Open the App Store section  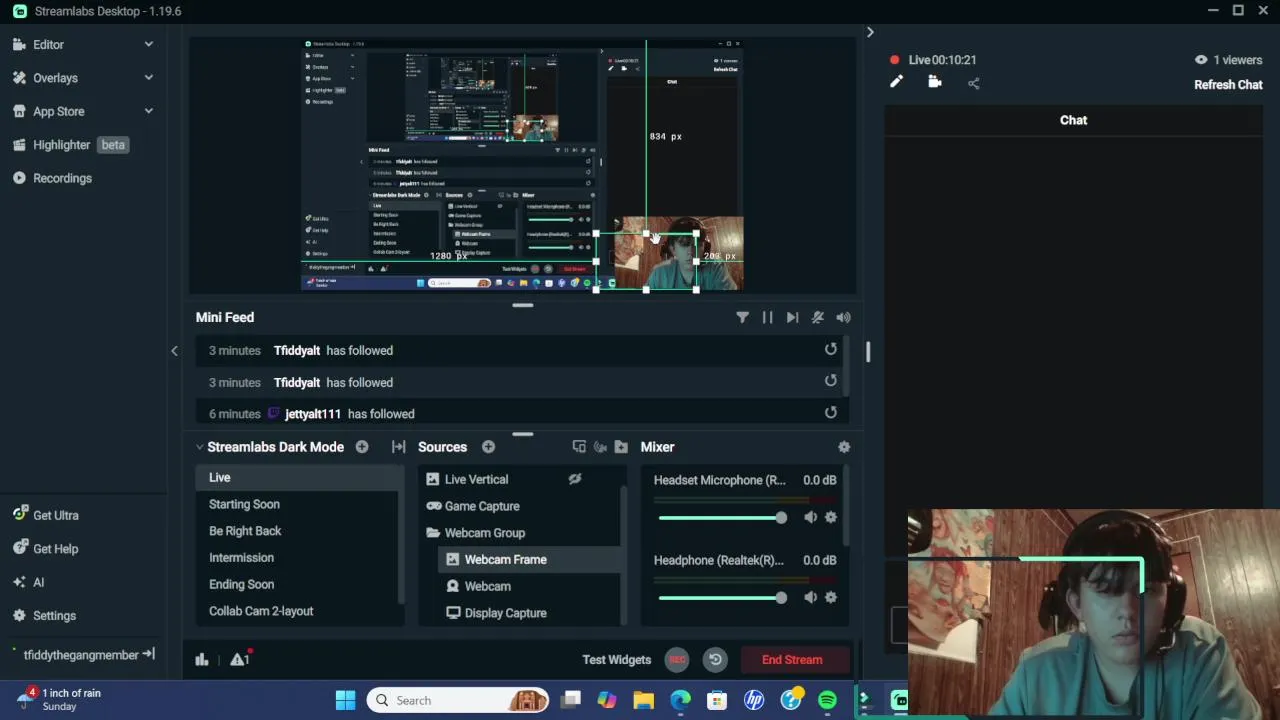point(58,111)
